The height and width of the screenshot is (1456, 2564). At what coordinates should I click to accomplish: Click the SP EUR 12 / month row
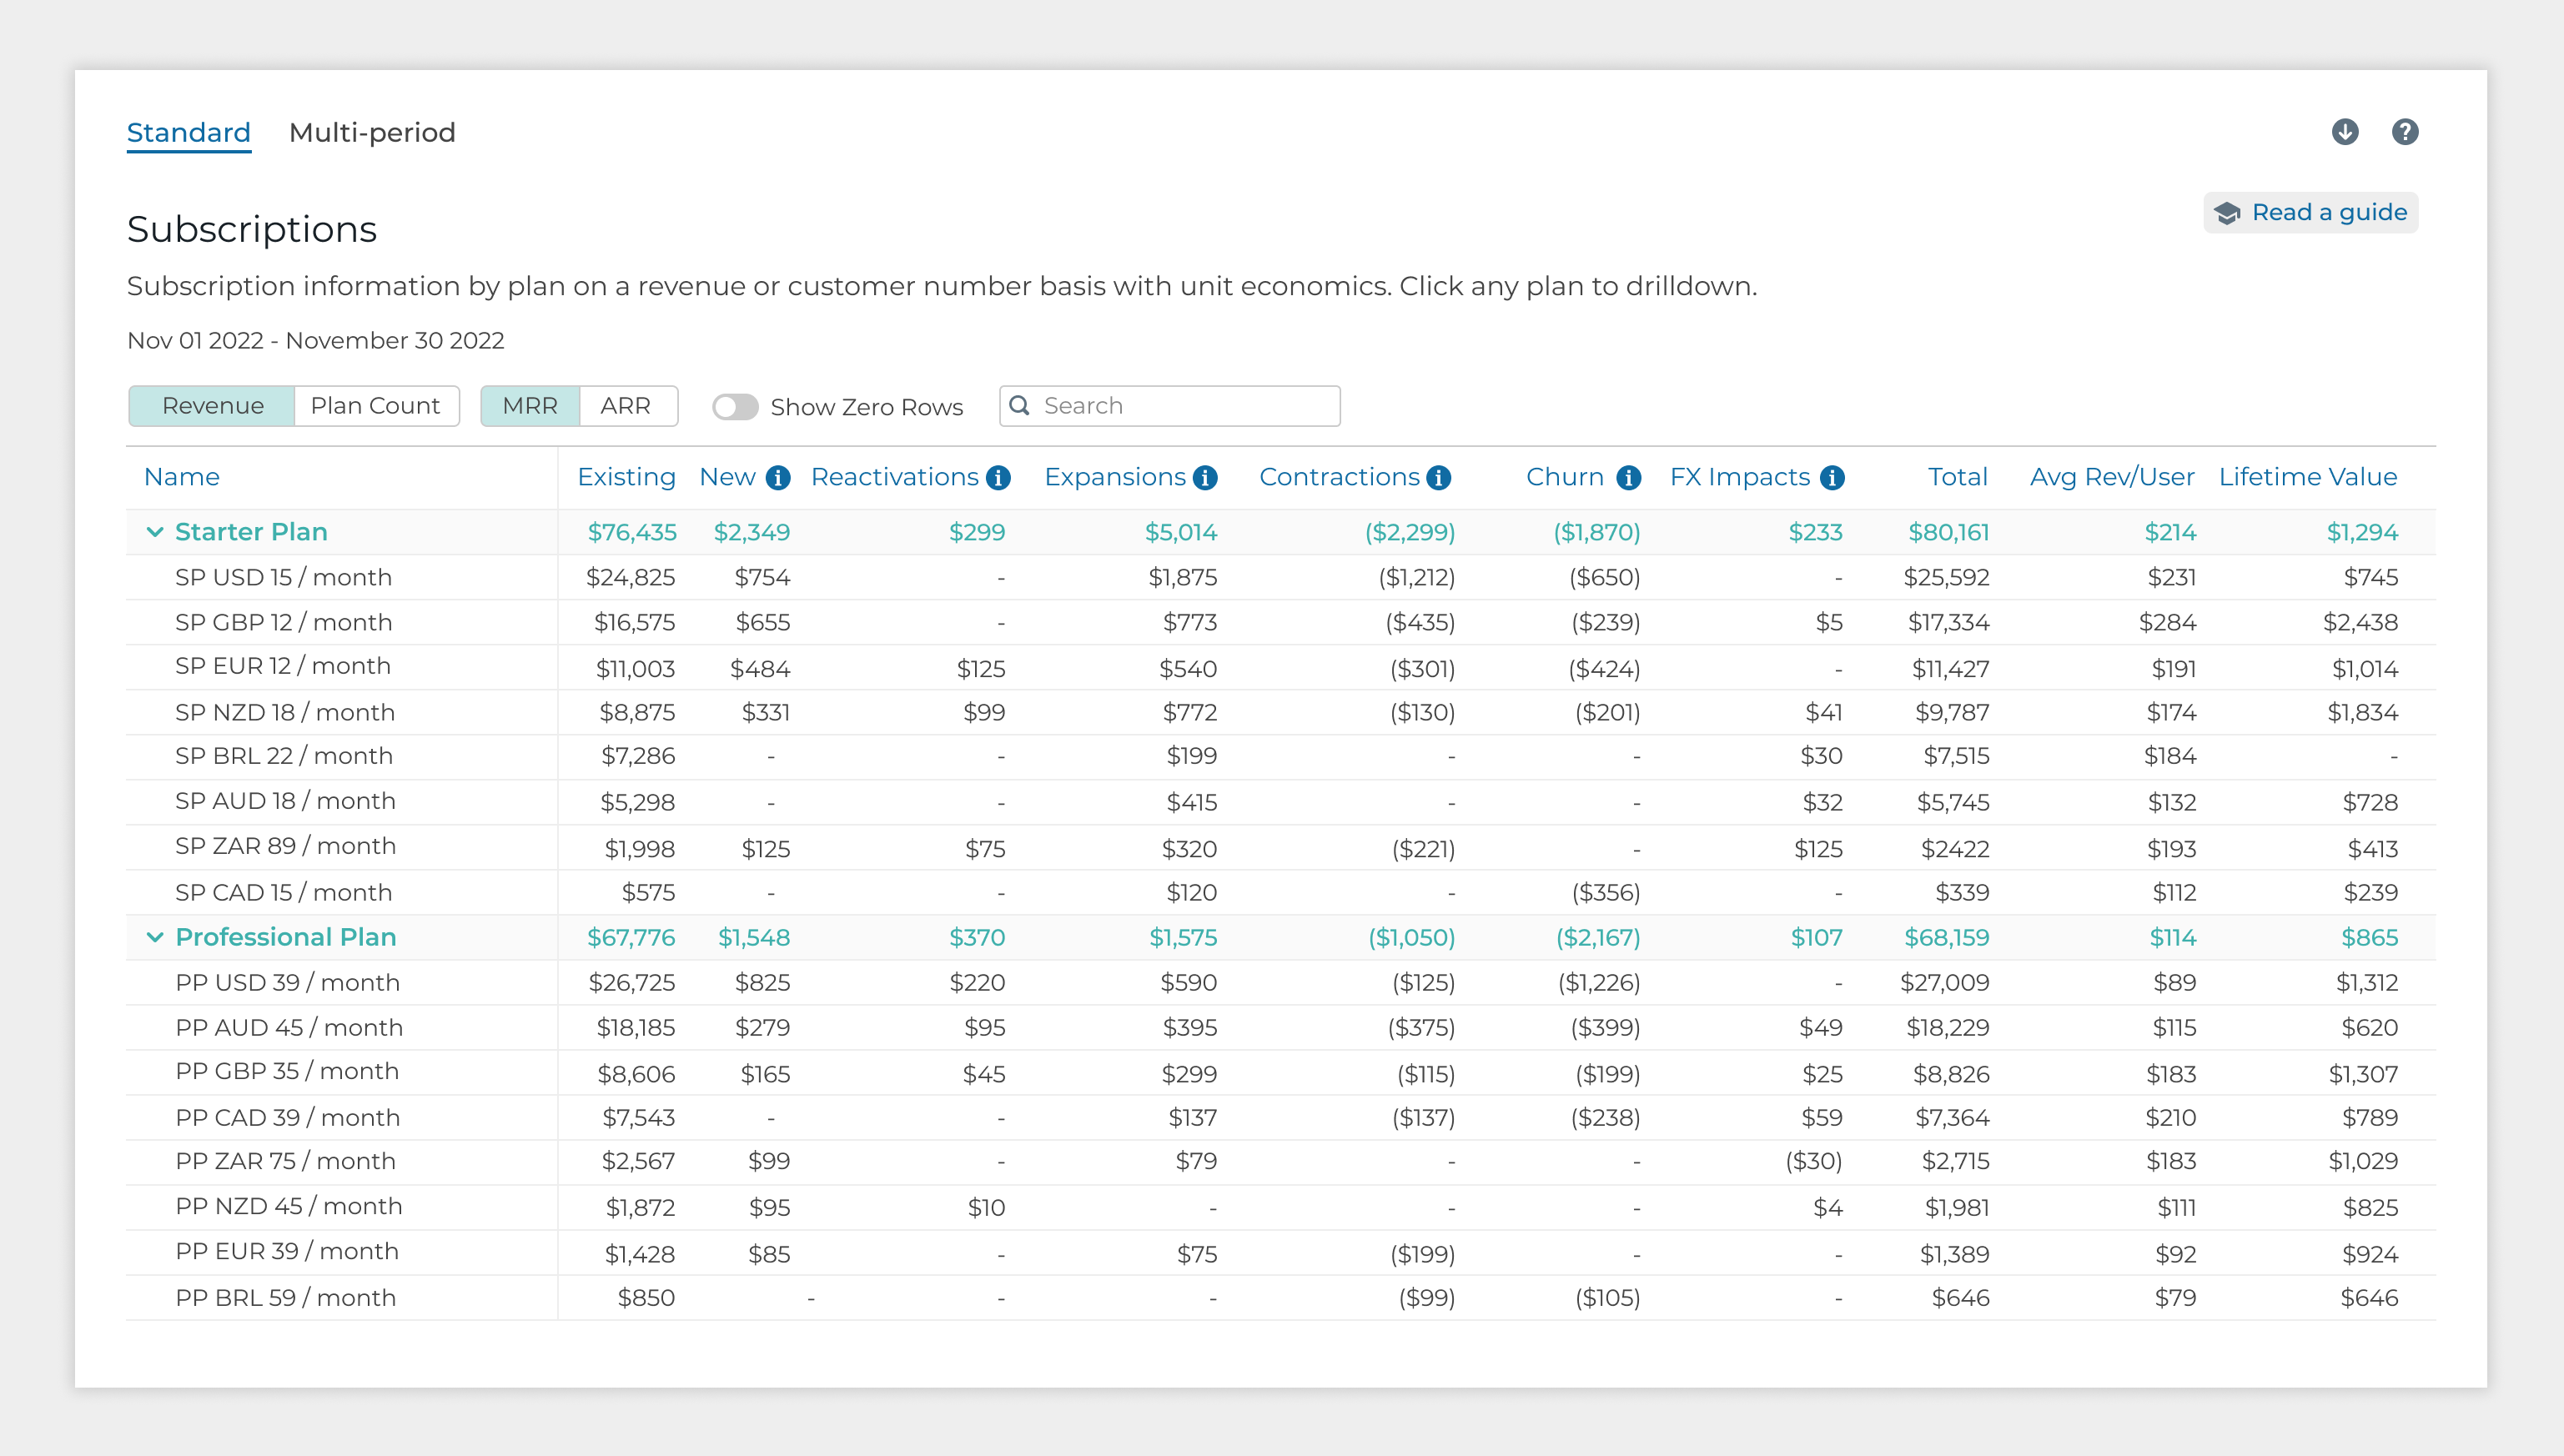point(1280,667)
